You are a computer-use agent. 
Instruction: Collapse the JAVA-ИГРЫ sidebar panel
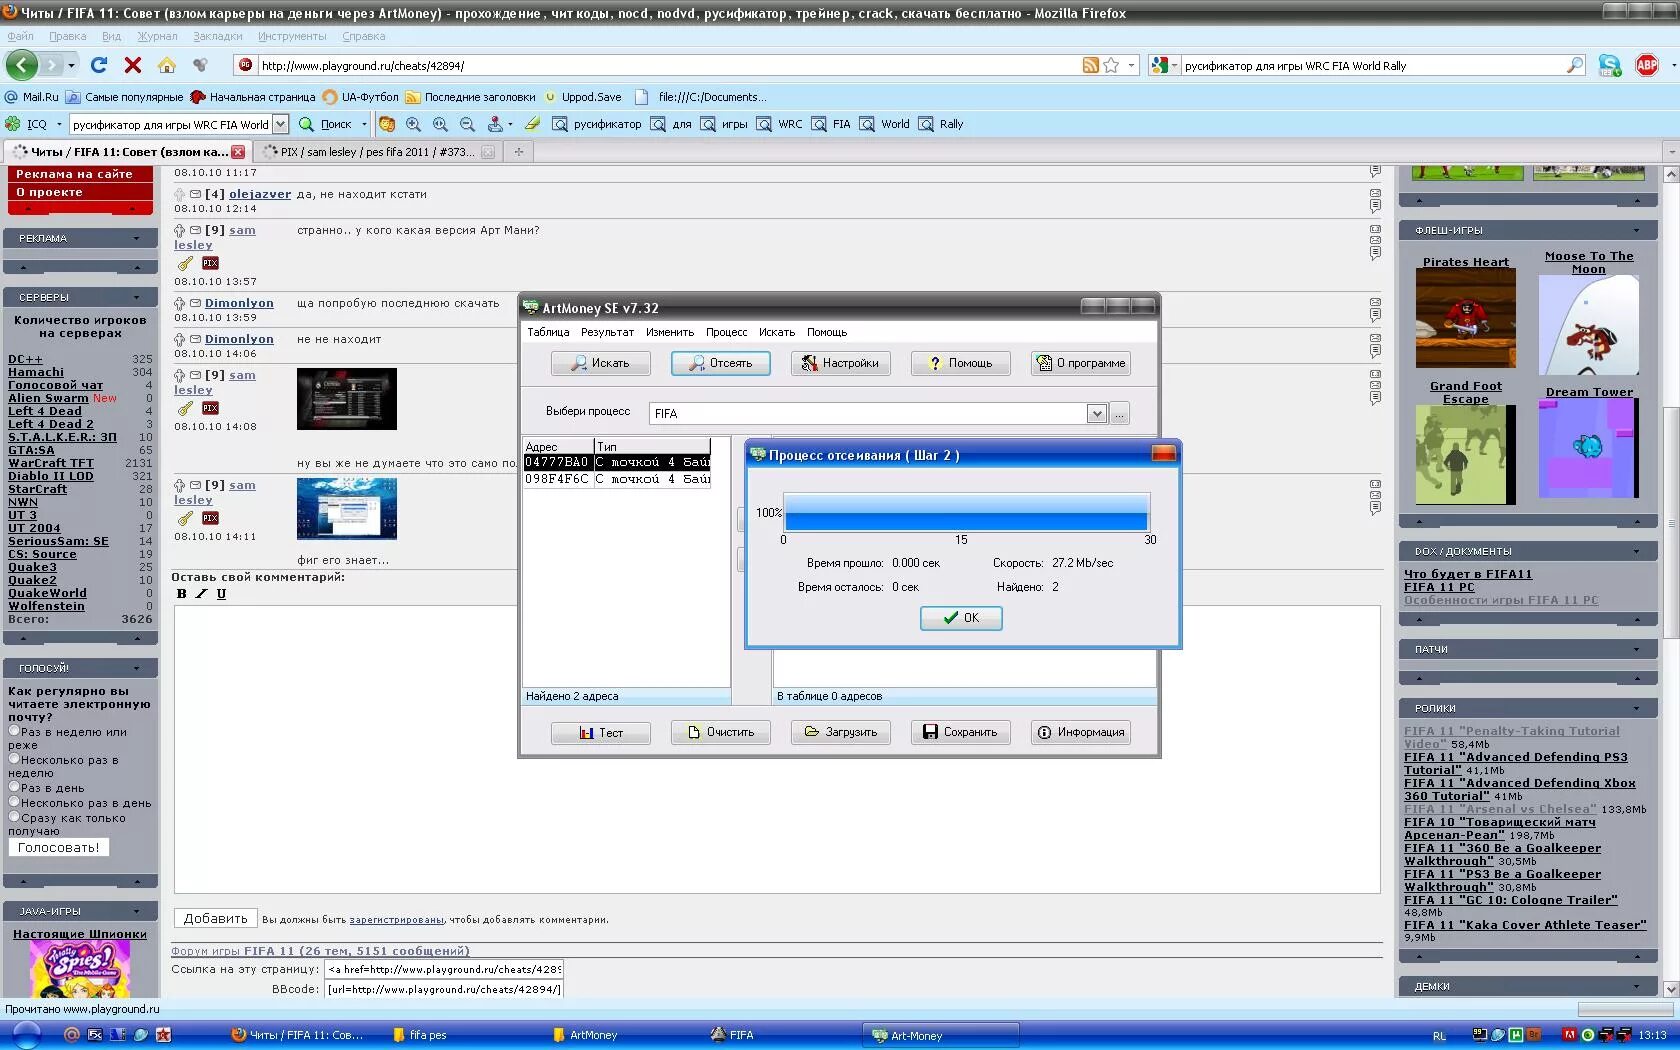[137, 911]
